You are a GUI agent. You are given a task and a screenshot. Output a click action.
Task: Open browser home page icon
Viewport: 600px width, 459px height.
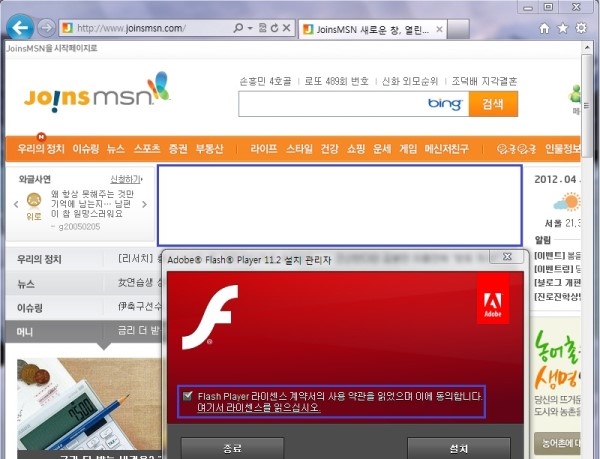[541, 29]
